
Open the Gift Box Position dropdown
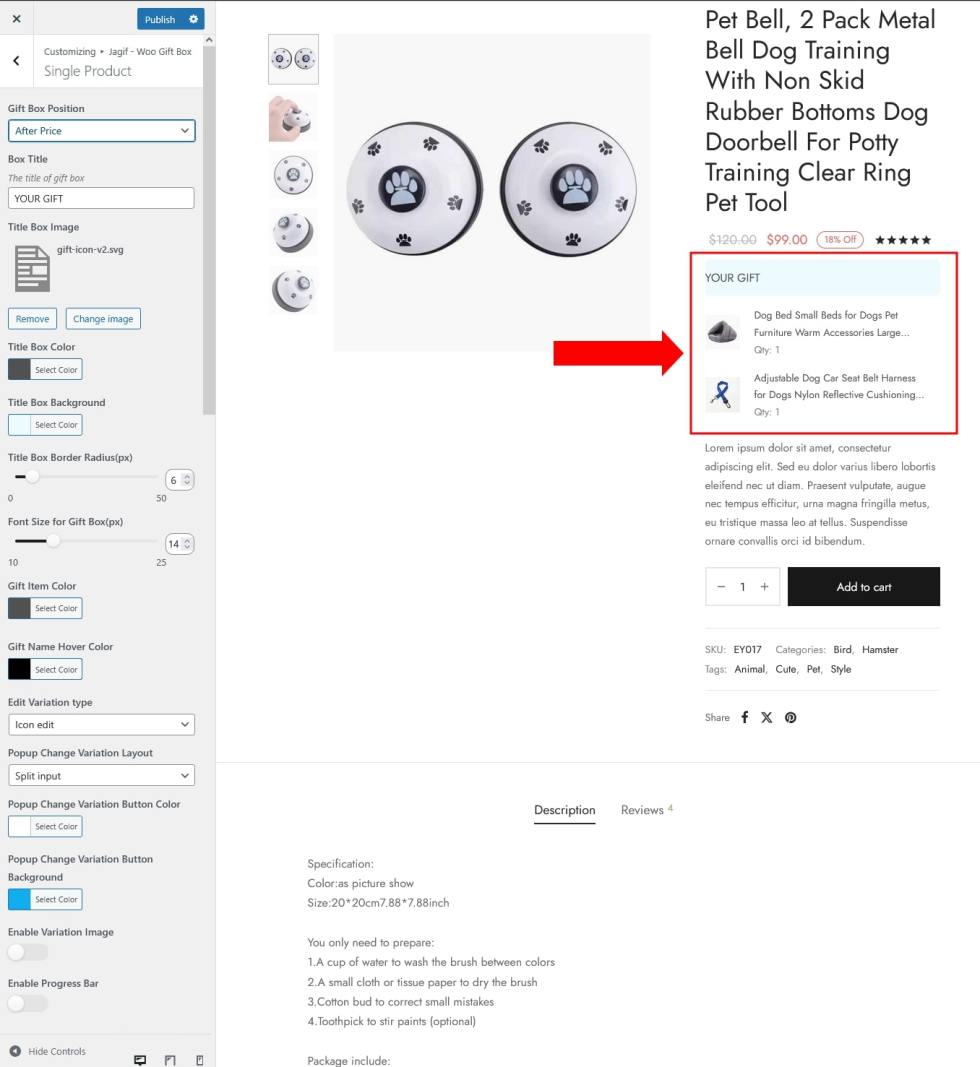click(x=101, y=131)
